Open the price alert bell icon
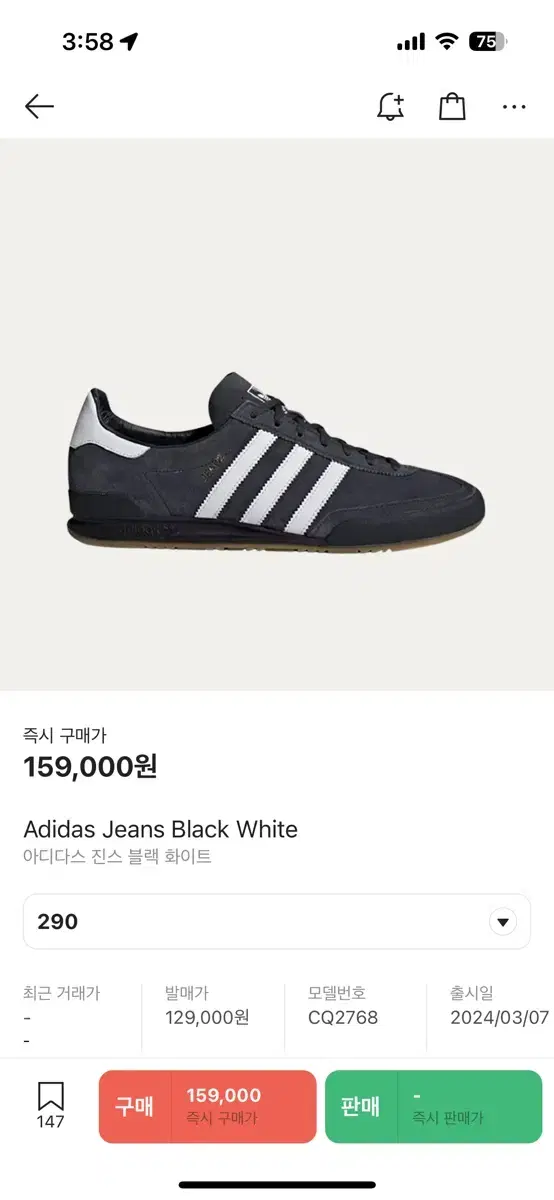This screenshot has height=1200, width=554. 390,107
